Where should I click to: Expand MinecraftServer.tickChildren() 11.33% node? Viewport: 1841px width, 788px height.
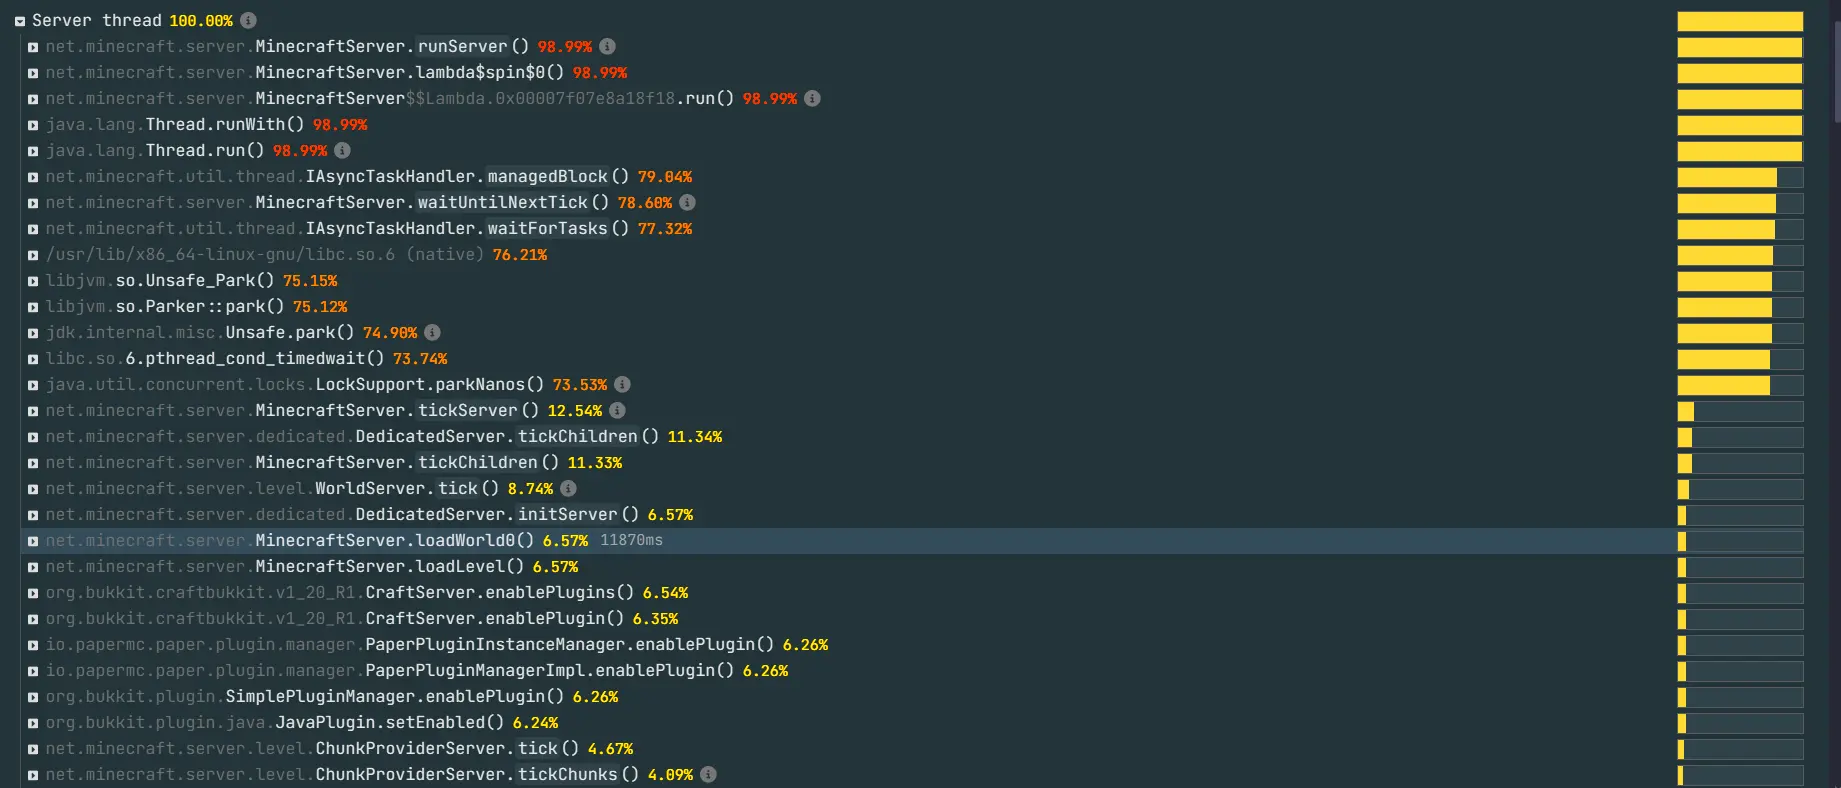[33, 463]
